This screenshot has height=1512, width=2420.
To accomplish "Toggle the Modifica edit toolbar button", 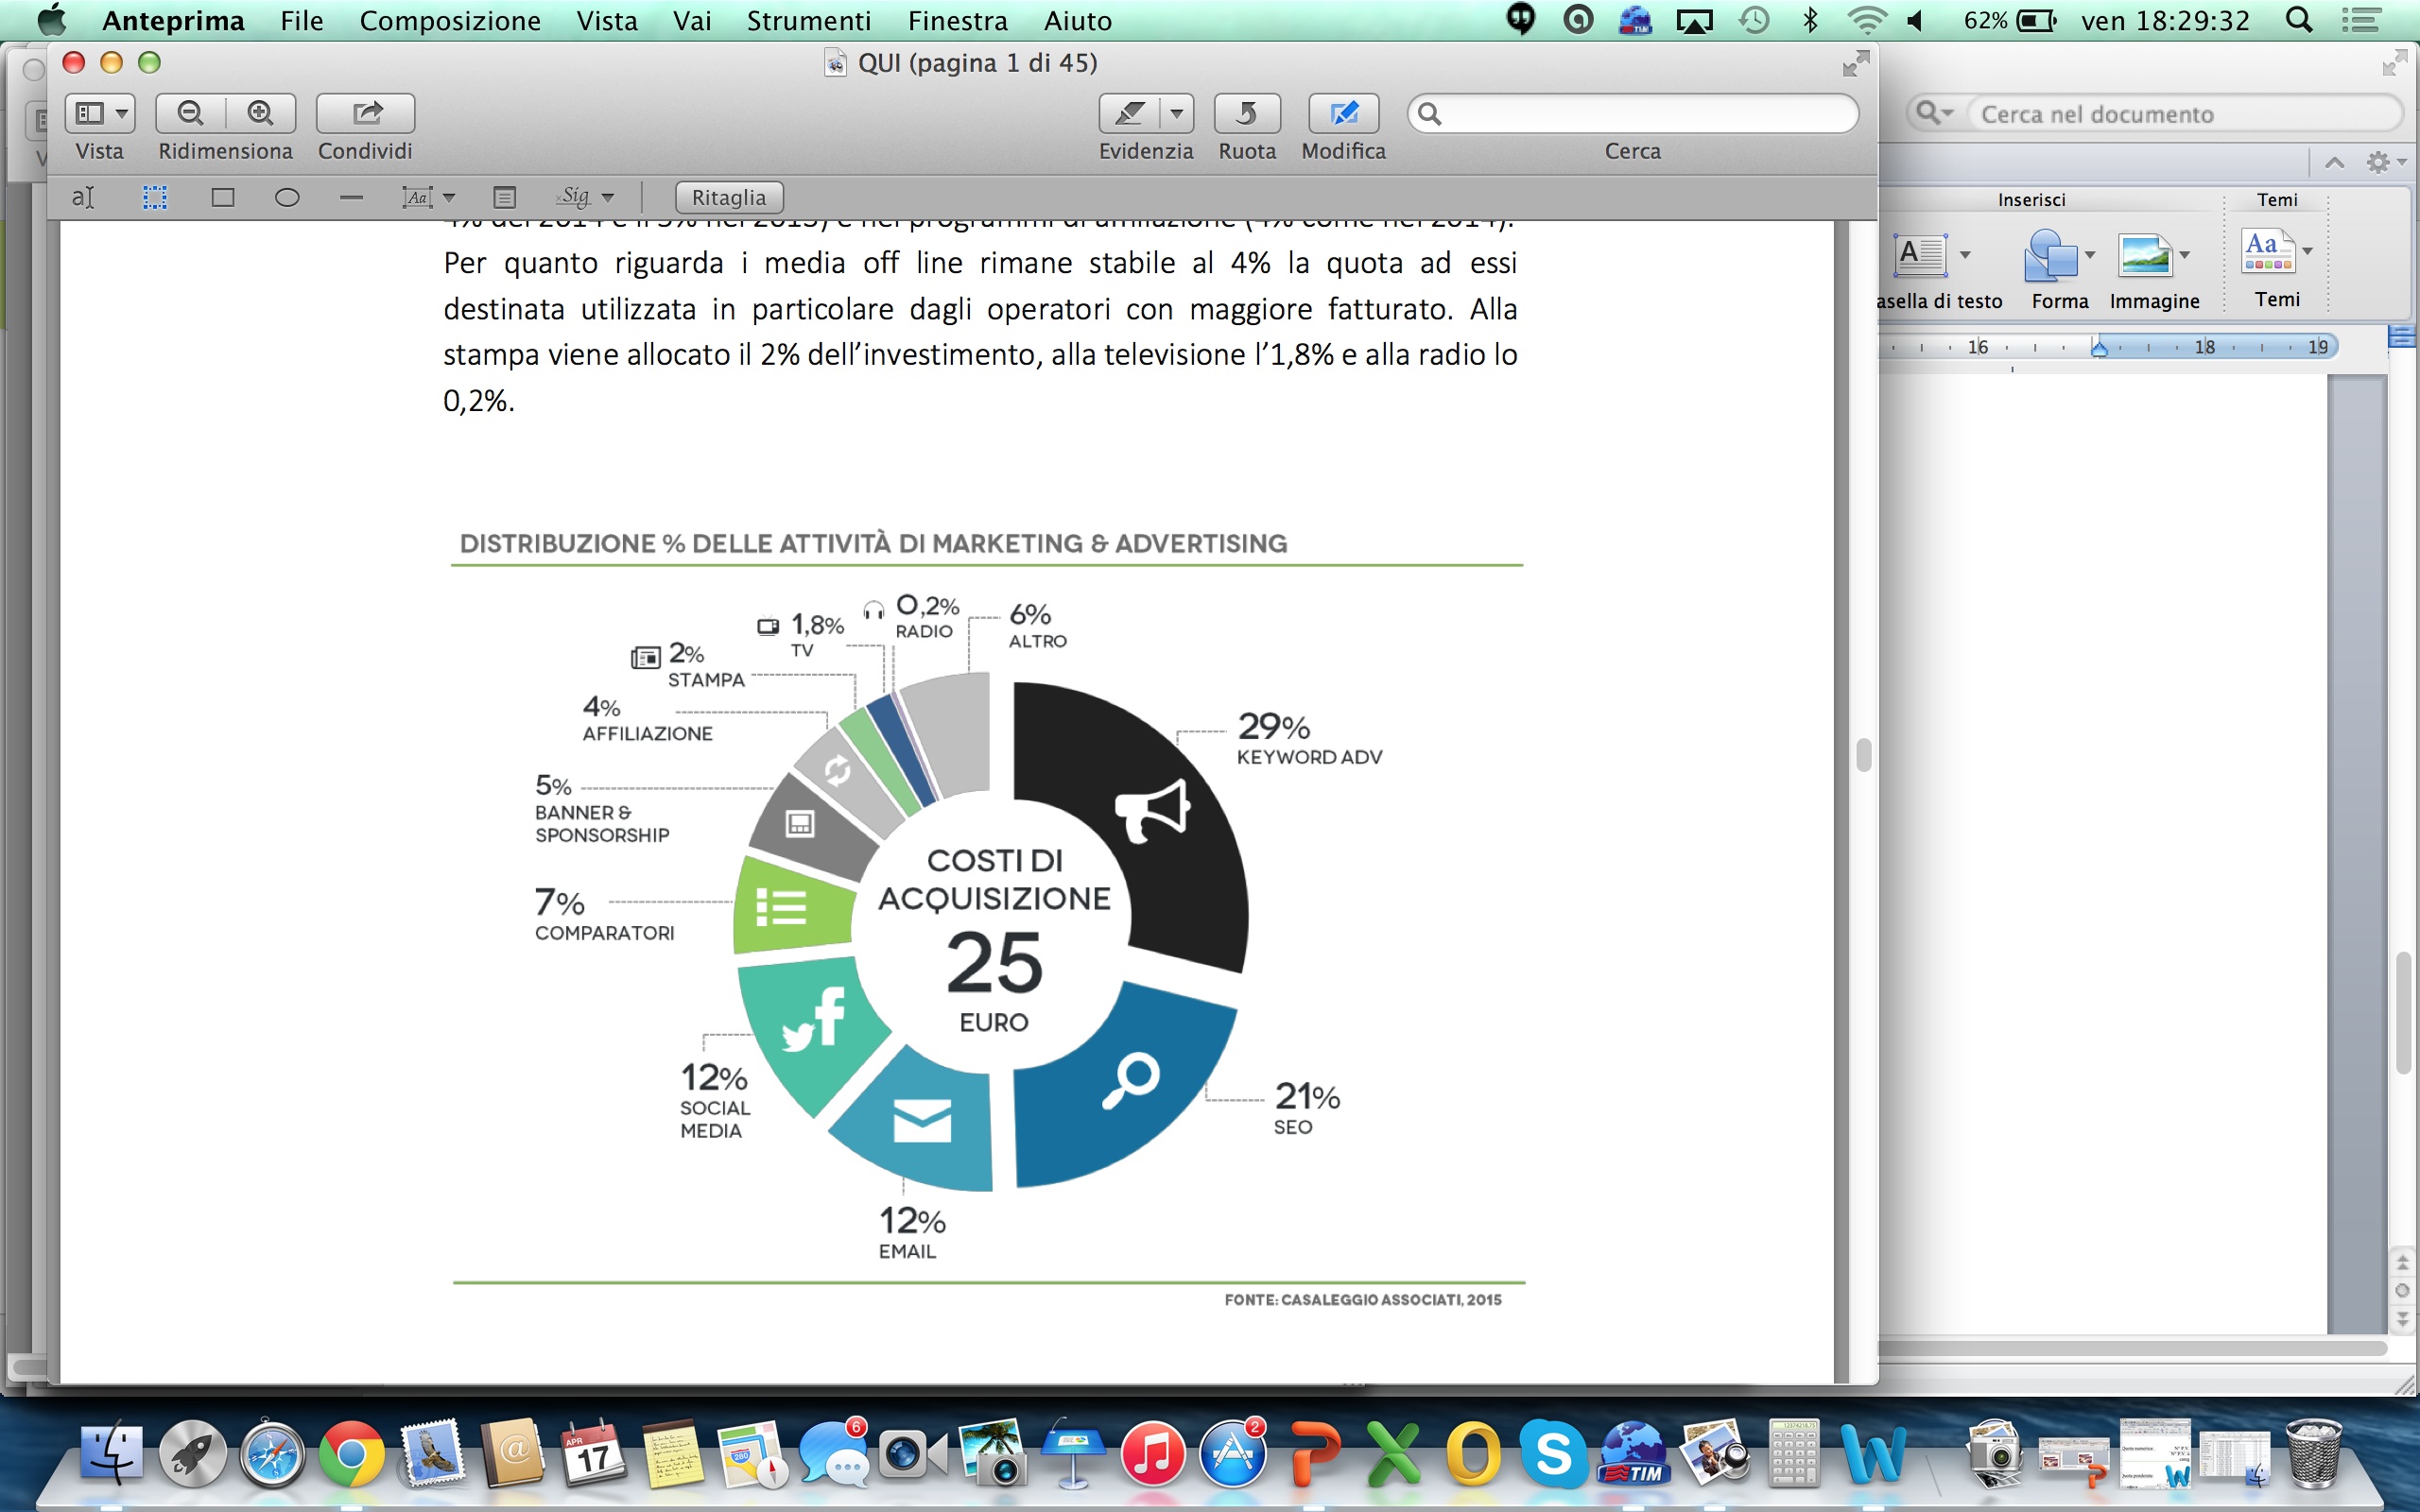I will [1343, 113].
